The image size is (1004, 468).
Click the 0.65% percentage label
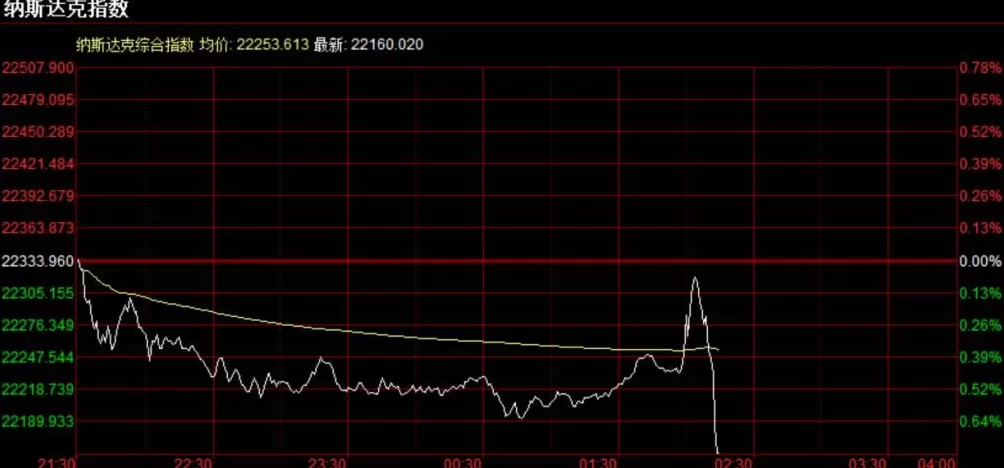coord(980,100)
